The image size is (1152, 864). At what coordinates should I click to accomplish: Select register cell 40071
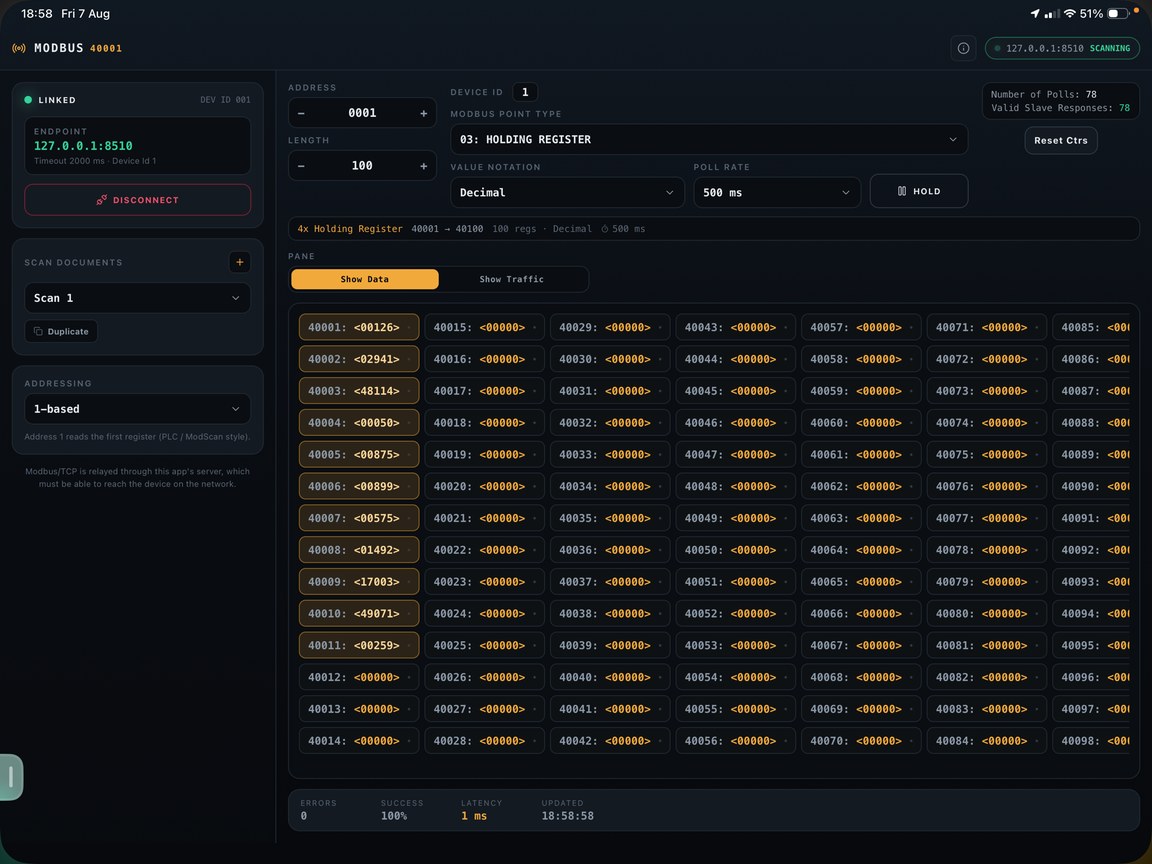987,328
